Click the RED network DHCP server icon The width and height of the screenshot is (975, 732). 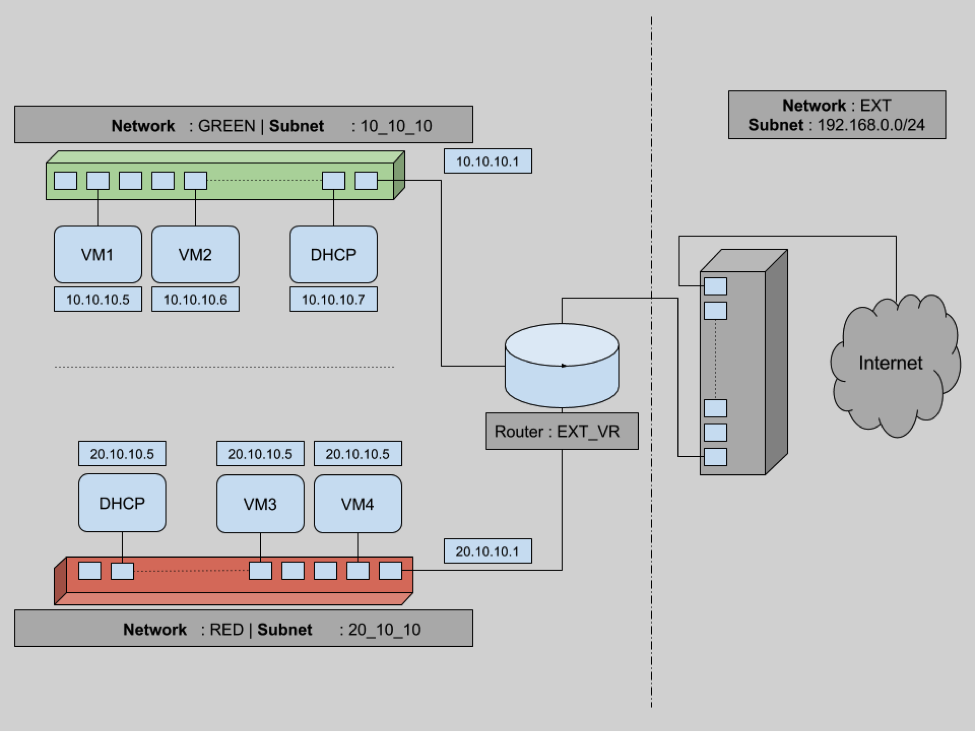[x=122, y=502]
